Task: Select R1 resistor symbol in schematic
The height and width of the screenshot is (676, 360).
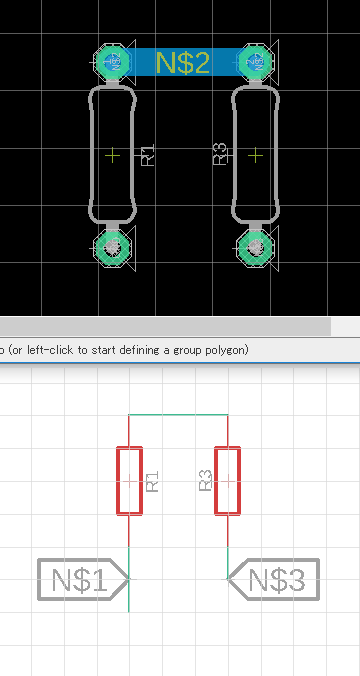Action: pyautogui.click(x=129, y=481)
